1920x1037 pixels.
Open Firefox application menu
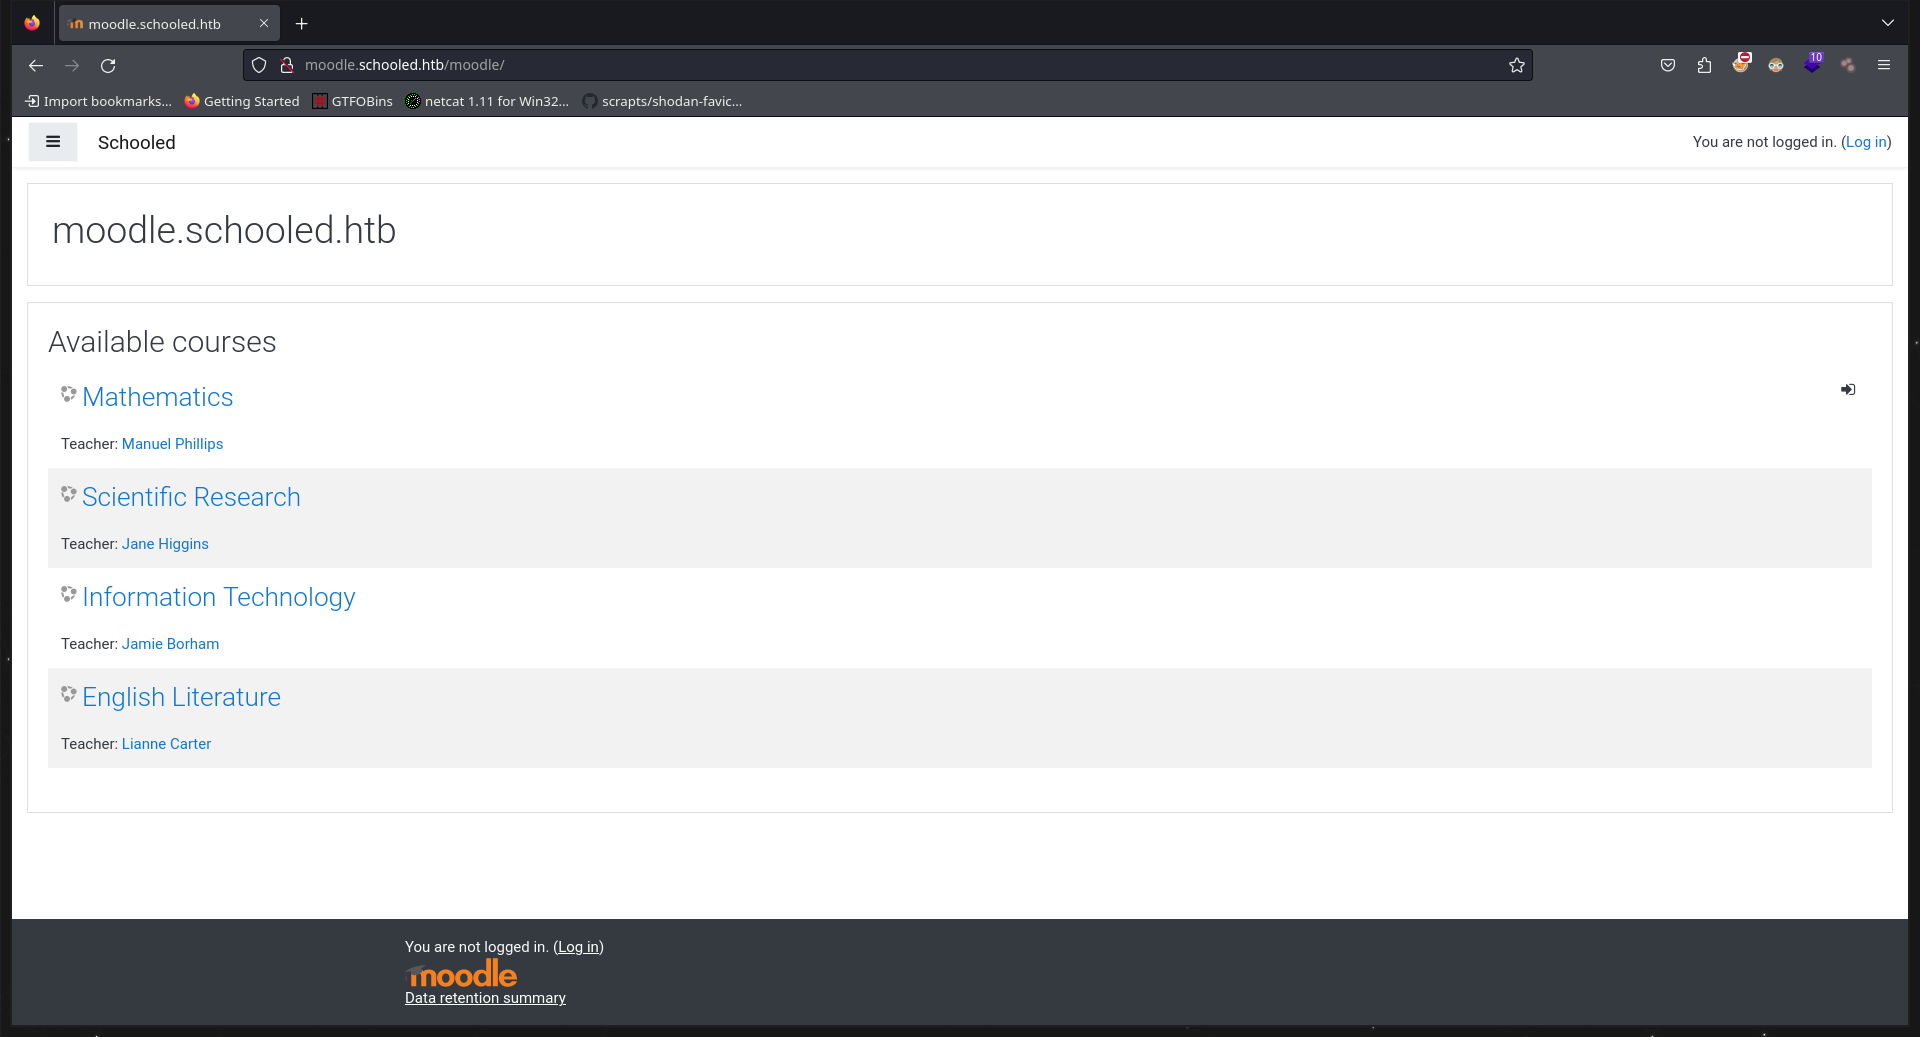tap(1884, 65)
